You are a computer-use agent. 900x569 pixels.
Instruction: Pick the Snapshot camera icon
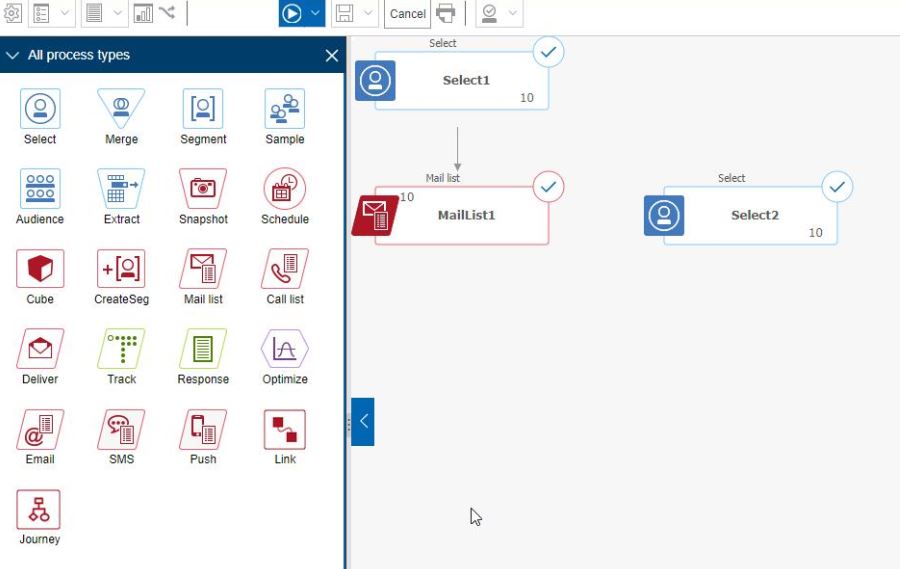[203, 188]
